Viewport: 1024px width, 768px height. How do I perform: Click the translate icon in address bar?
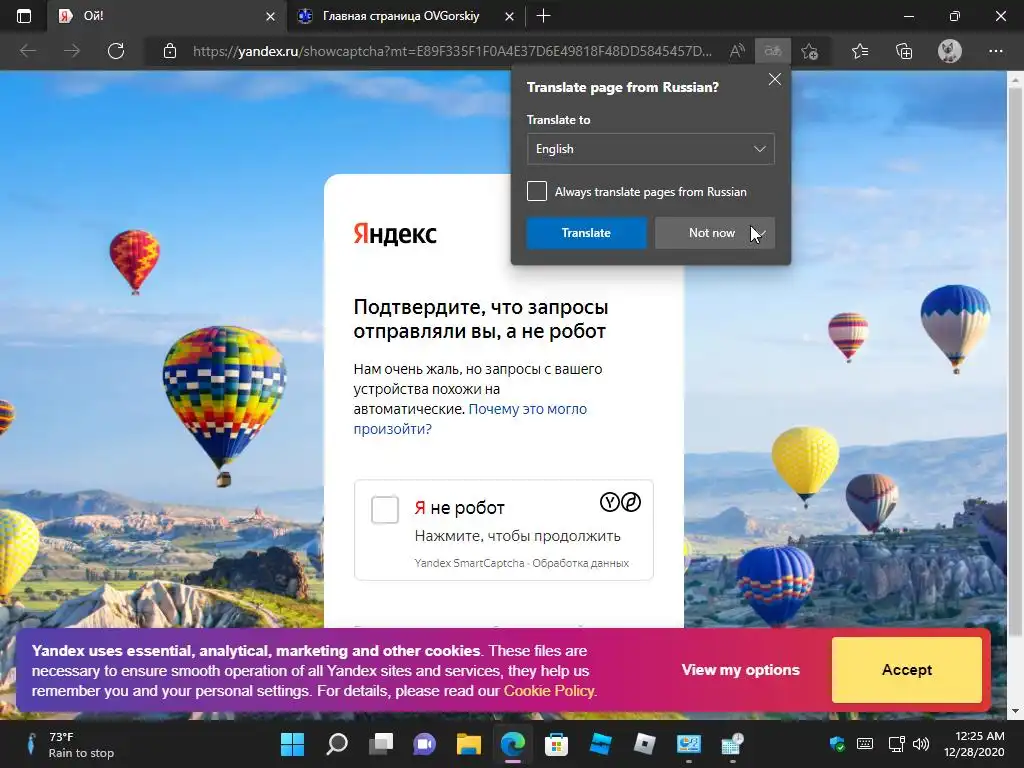click(773, 51)
